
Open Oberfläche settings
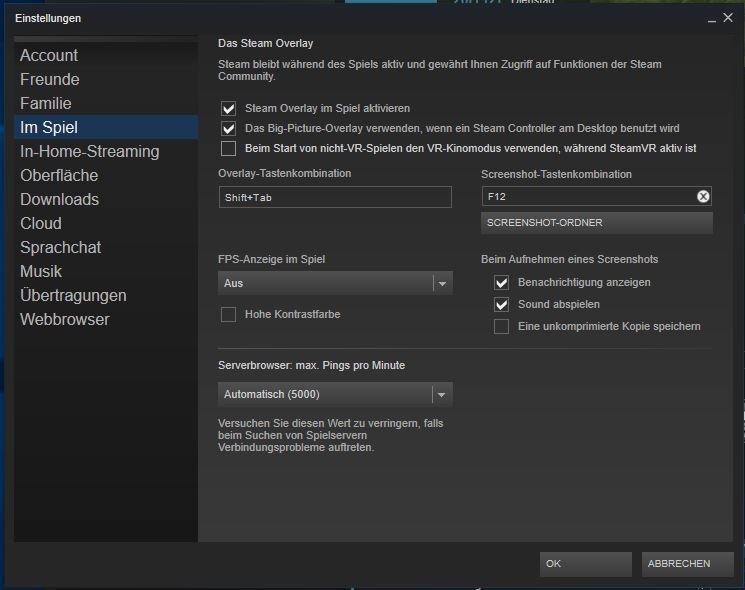coord(106,175)
